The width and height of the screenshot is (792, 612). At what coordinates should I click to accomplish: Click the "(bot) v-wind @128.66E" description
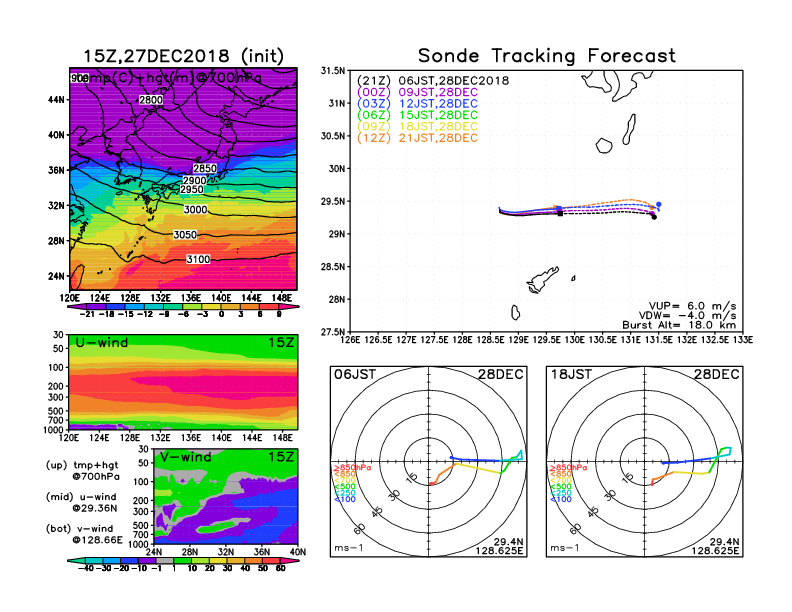click(x=84, y=534)
